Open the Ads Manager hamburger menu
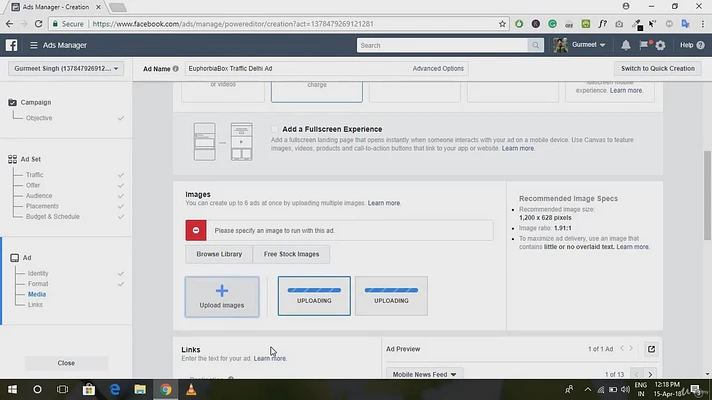712x400 pixels. pyautogui.click(x=34, y=45)
